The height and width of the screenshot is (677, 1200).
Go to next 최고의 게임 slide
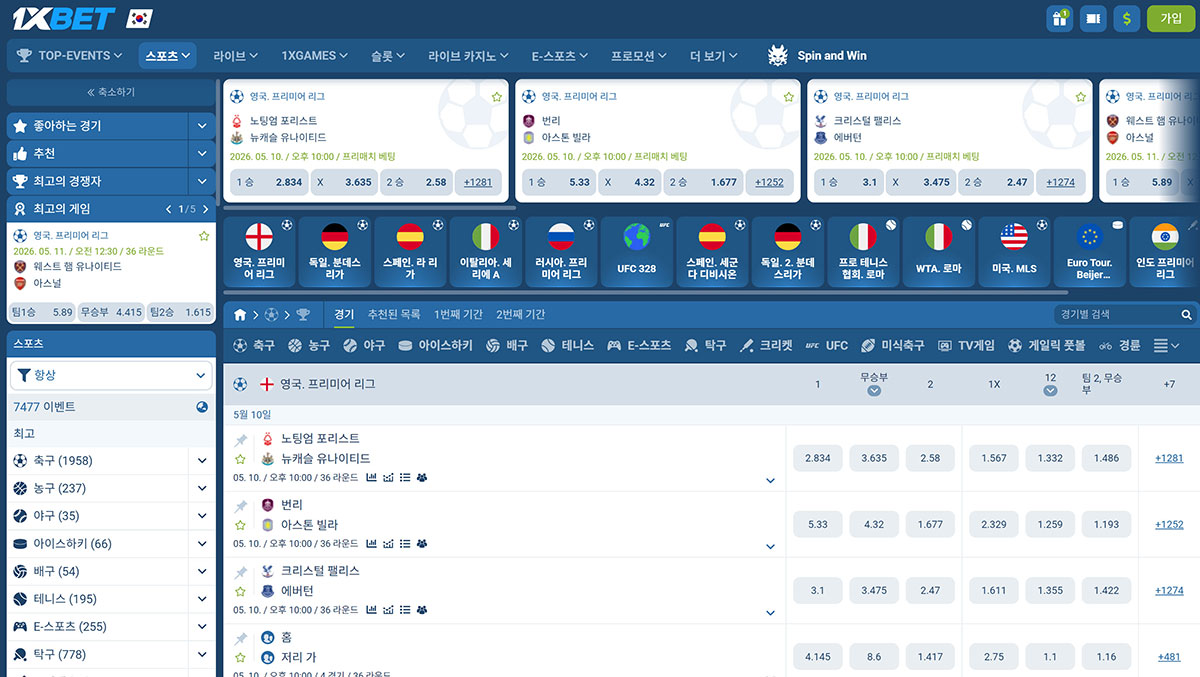pyautogui.click(x=207, y=209)
